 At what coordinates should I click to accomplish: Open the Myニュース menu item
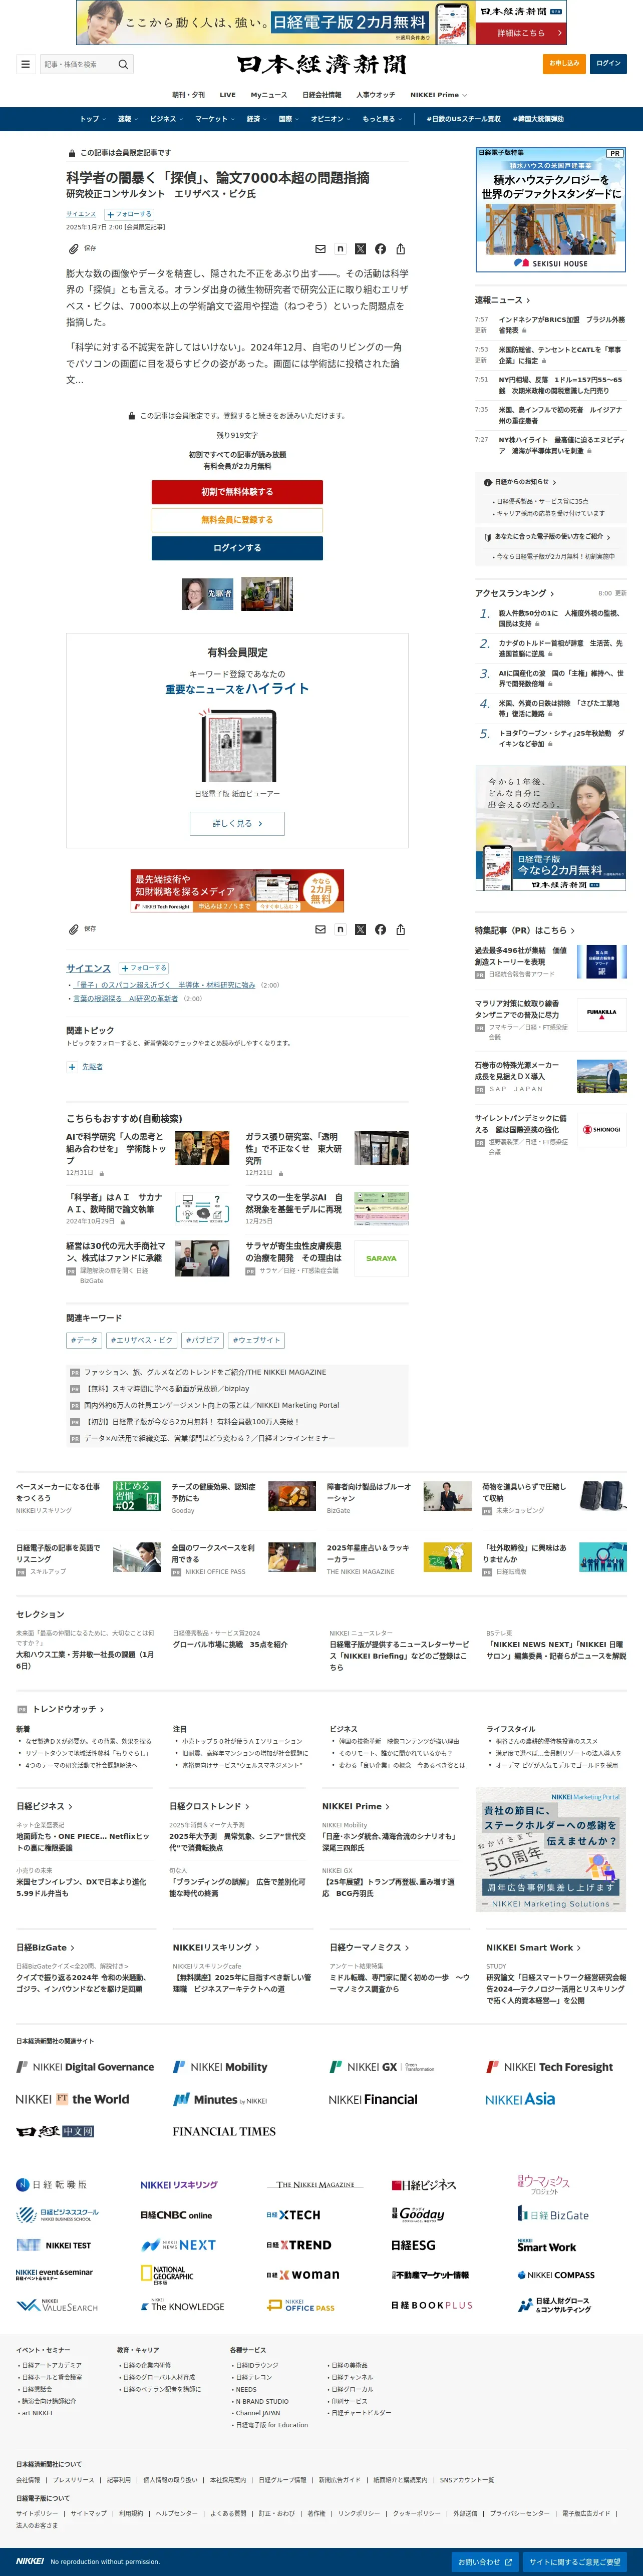[268, 95]
